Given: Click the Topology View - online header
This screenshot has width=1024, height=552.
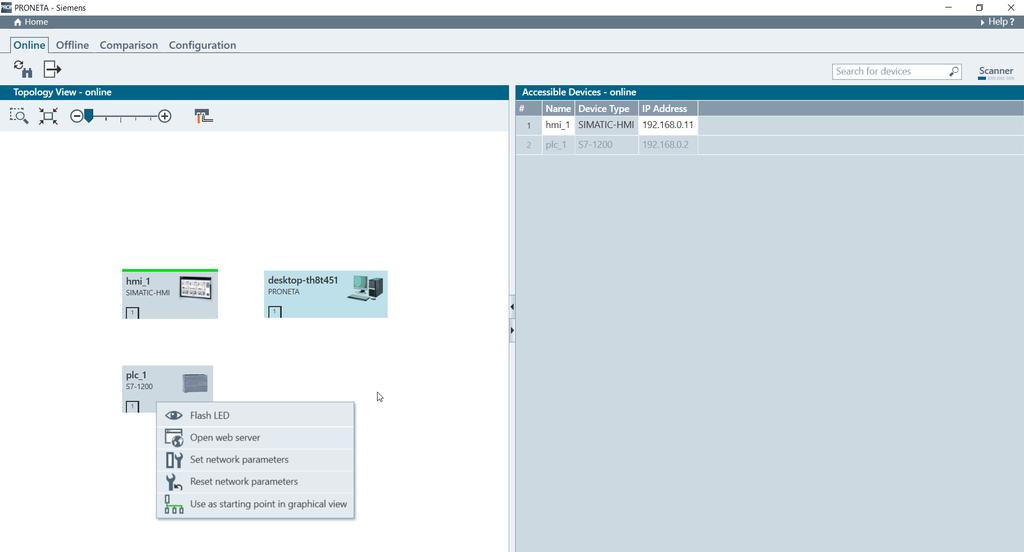Looking at the screenshot, I should [254, 92].
